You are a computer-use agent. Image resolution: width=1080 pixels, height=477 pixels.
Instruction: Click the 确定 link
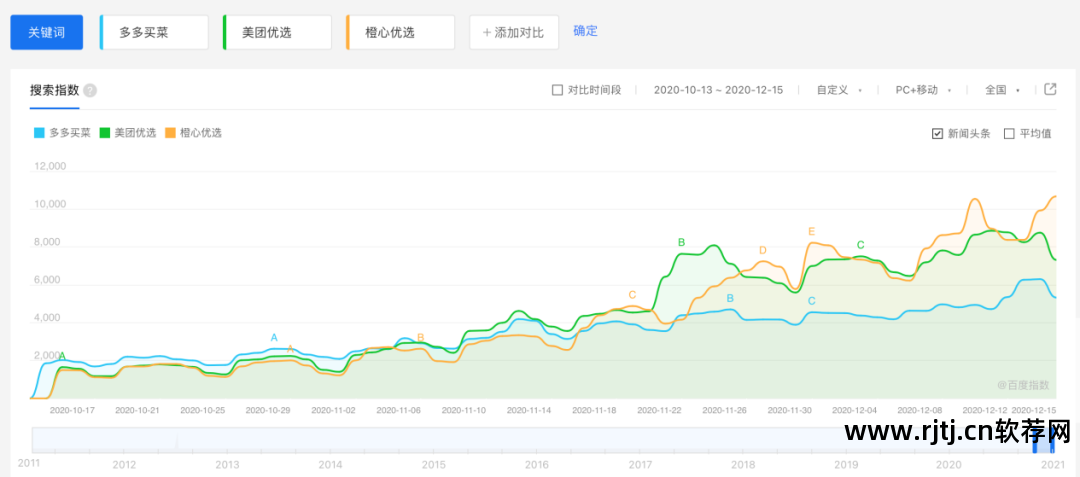click(x=585, y=31)
